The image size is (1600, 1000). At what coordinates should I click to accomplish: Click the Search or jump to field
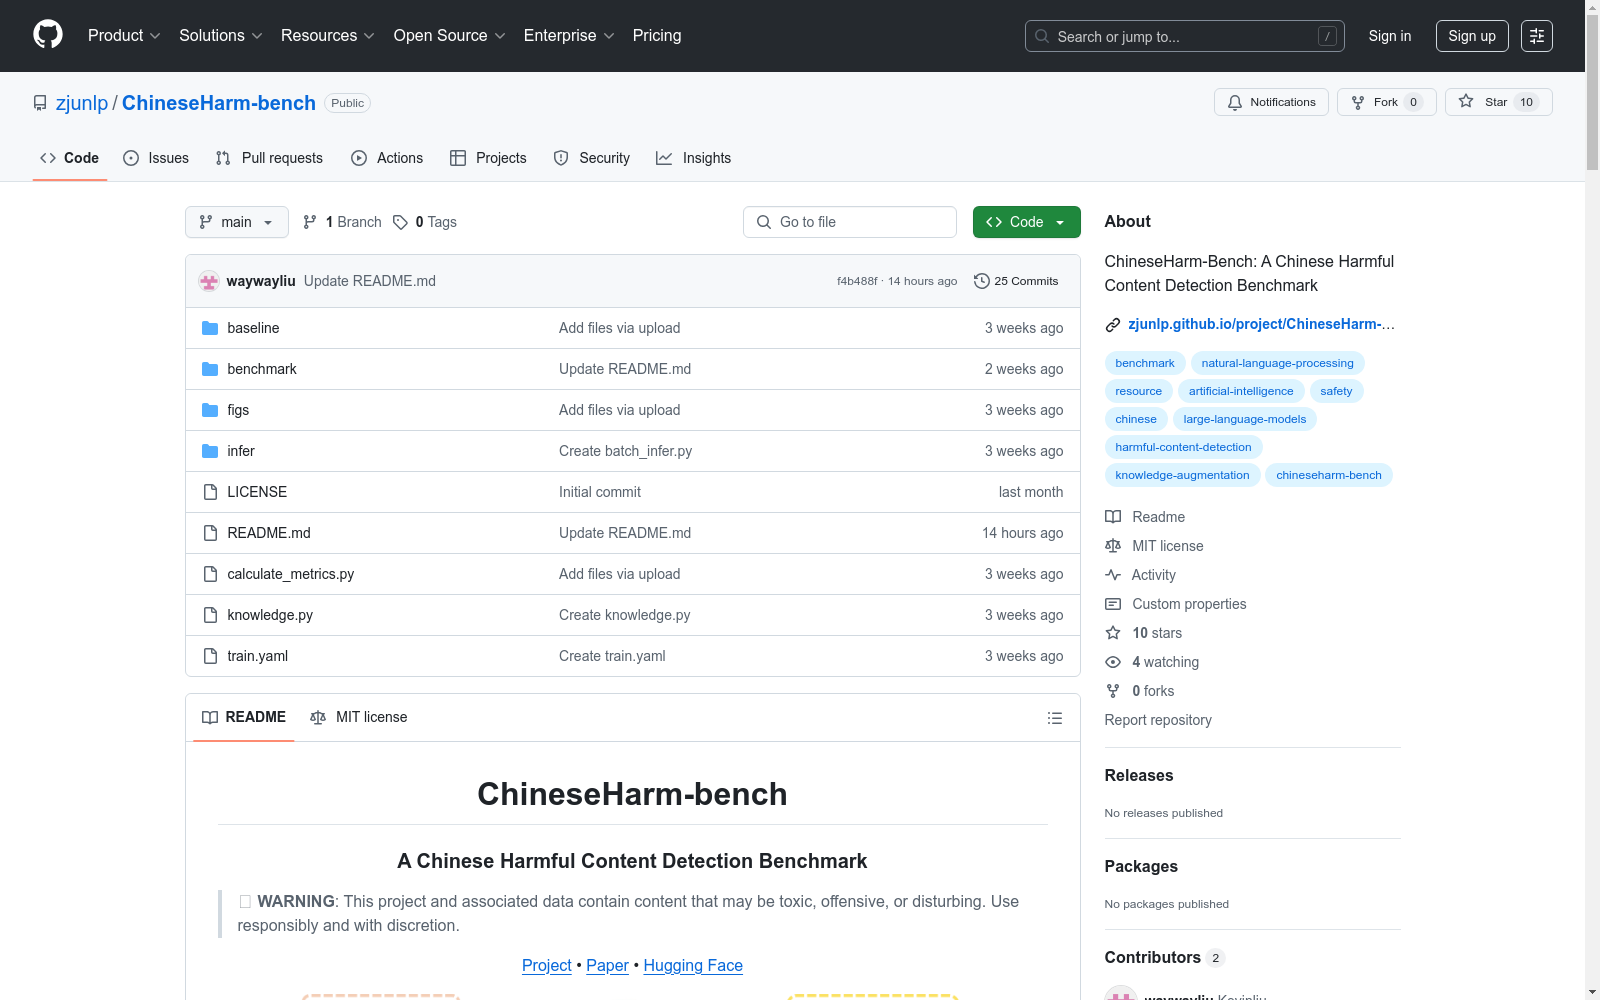click(x=1185, y=36)
